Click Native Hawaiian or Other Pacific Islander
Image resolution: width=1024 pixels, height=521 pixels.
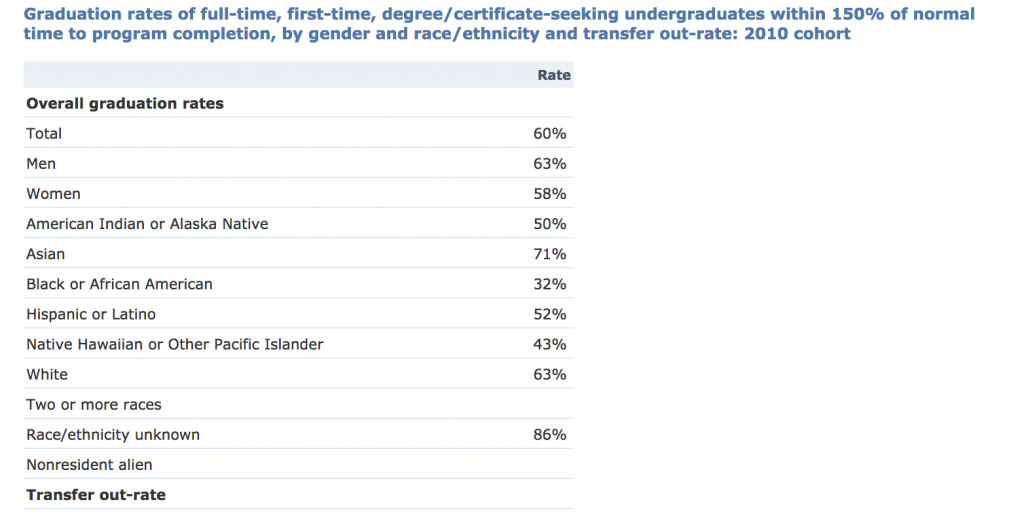tap(175, 344)
